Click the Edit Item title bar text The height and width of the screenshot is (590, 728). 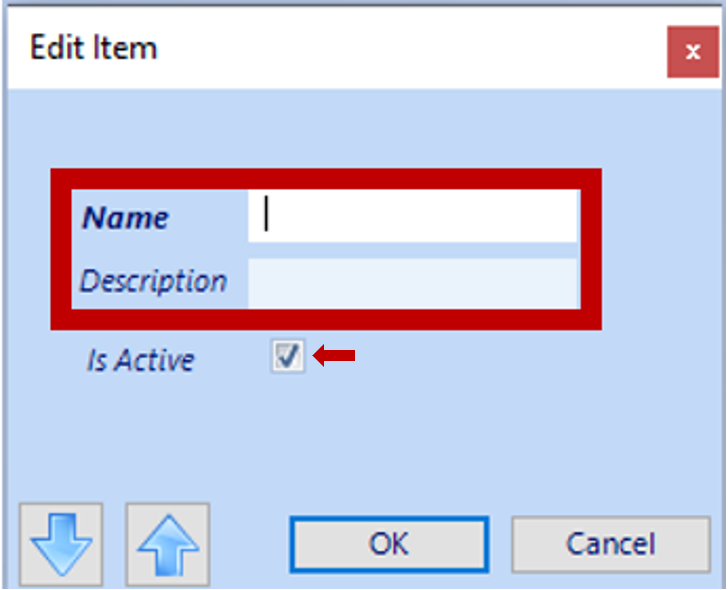pyautogui.click(x=93, y=47)
